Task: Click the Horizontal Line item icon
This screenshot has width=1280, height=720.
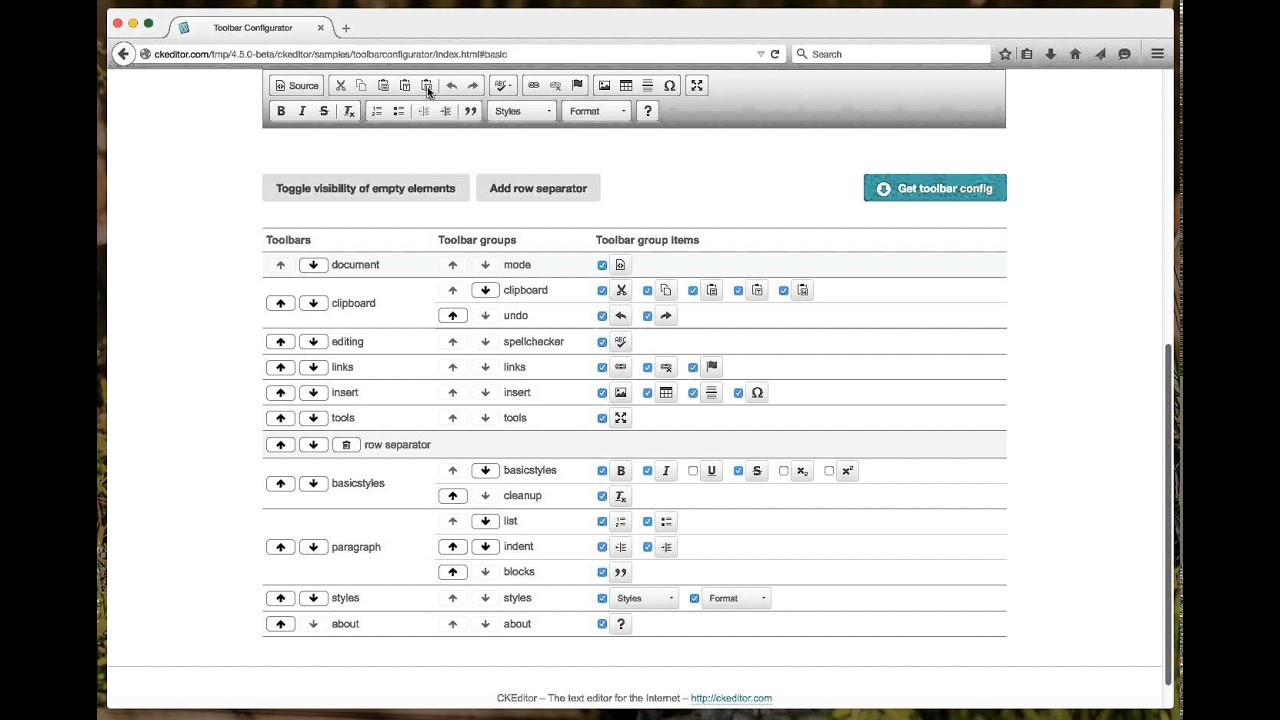Action: click(711, 393)
